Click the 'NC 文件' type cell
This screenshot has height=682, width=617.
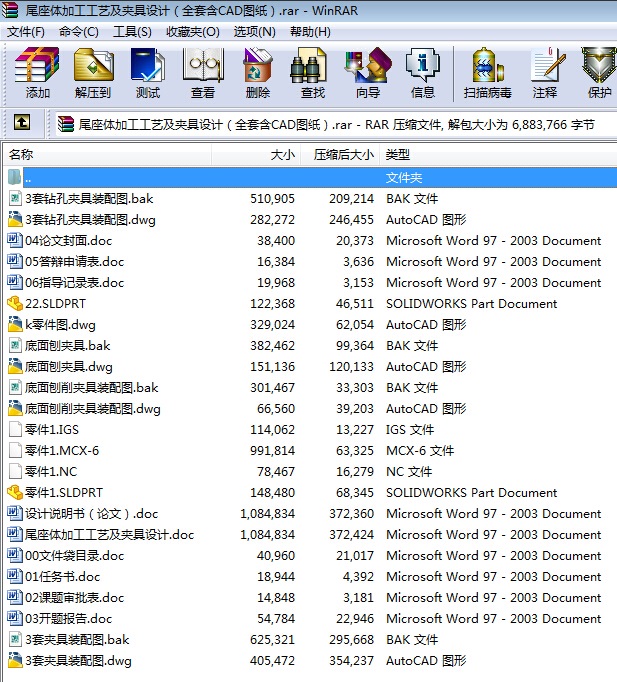[x=409, y=471]
